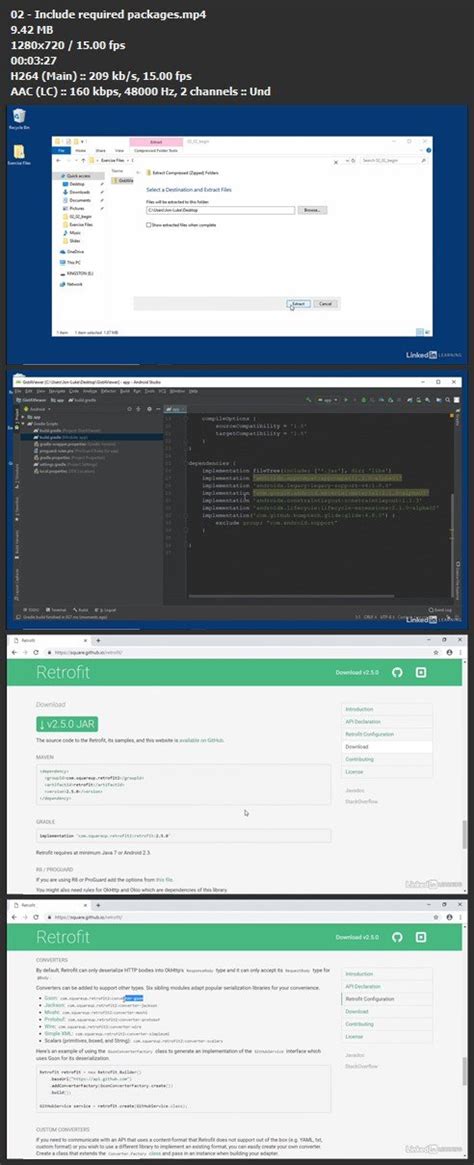474x1165 pixels.
Task: Open the Extract ribbon tab in File Explorer
Action: (x=155, y=141)
